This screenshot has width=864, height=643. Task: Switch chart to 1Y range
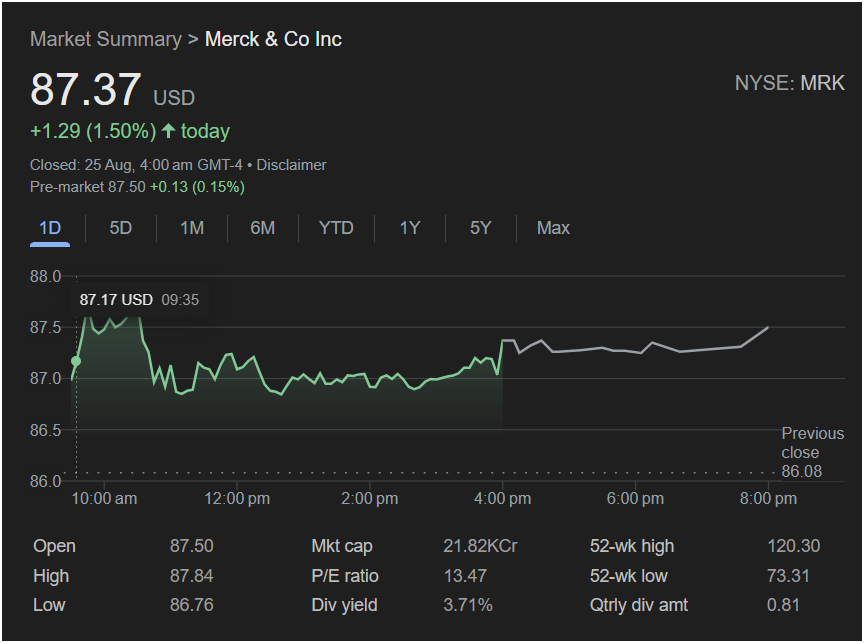[x=410, y=228]
